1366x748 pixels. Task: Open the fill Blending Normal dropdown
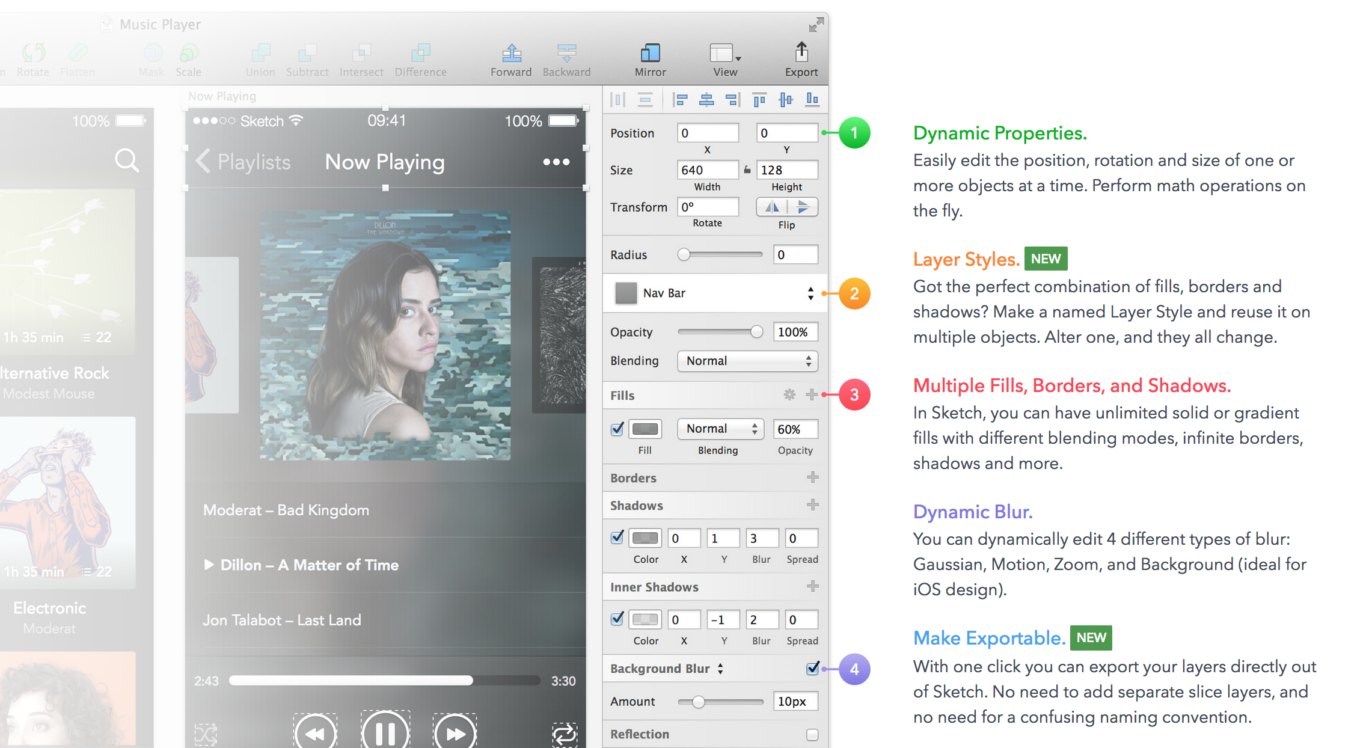pyautogui.click(x=720, y=429)
